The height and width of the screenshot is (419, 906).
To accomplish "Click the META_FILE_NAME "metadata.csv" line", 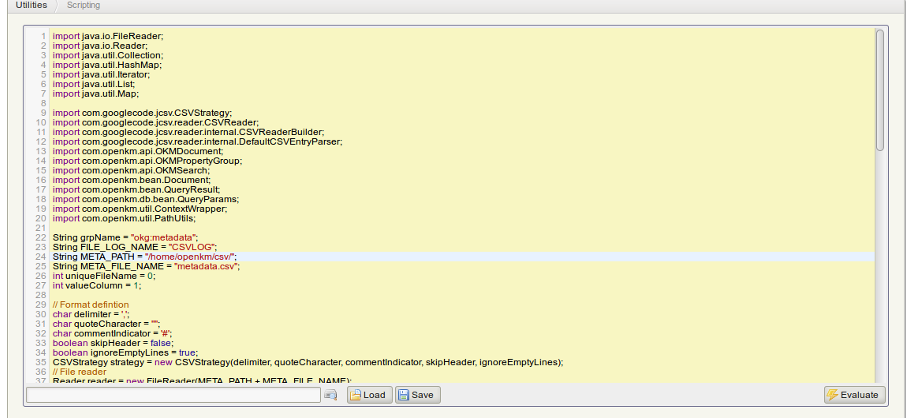I will click(146, 267).
